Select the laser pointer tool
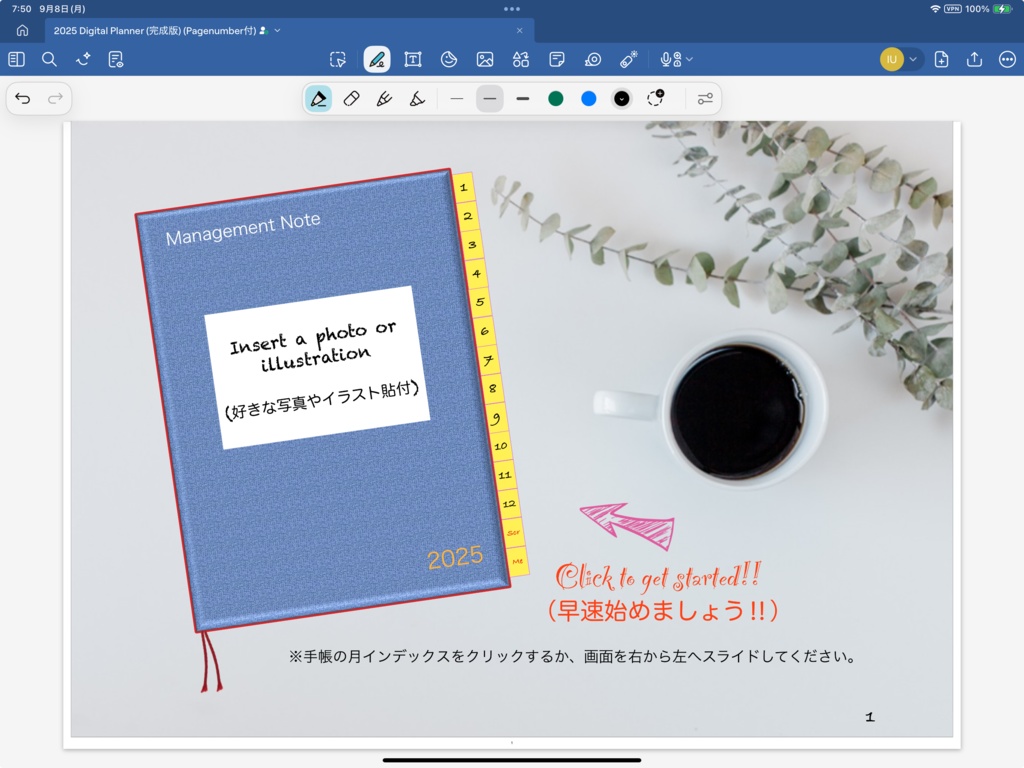Viewport: 1024px width, 768px height. (x=628, y=59)
